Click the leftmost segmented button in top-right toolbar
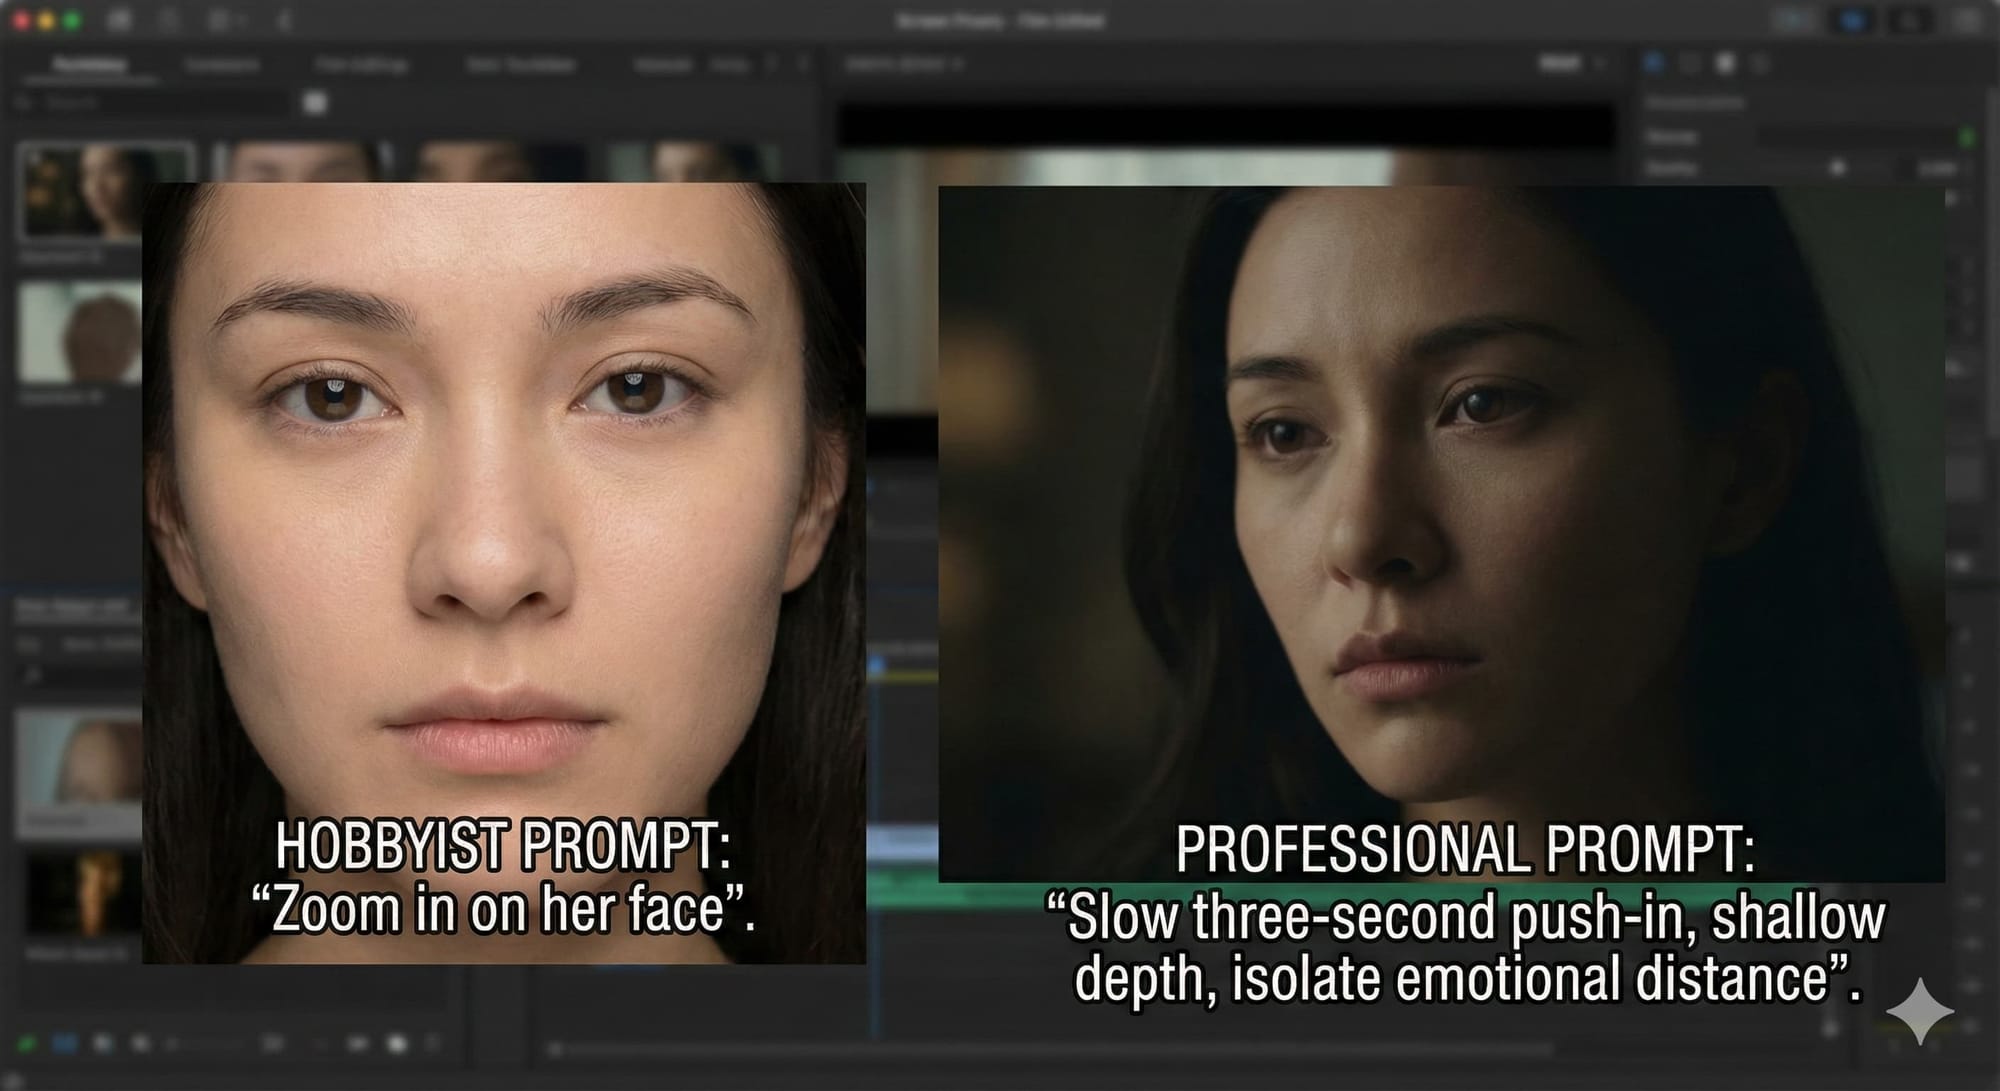Screen dimensions: 2000x1091 (x=1795, y=20)
